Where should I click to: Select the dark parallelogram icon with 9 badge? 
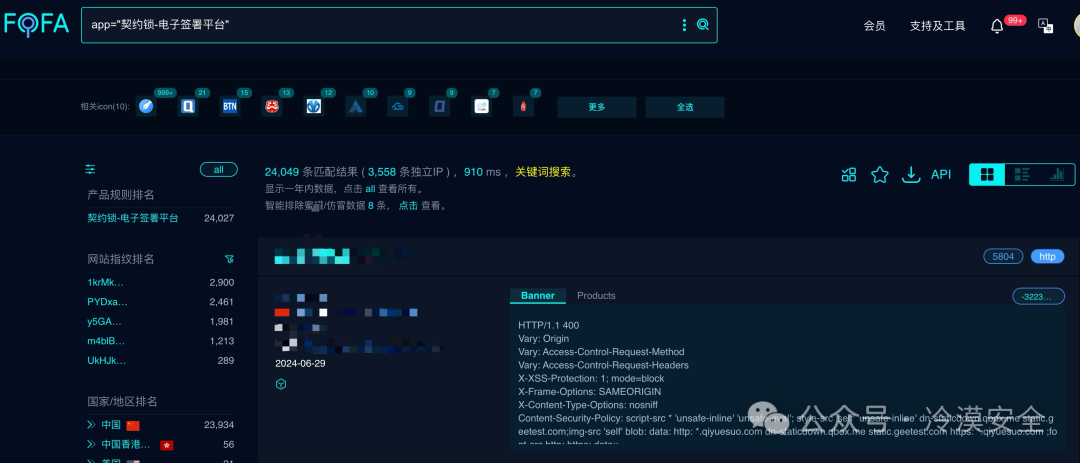(x=439, y=106)
